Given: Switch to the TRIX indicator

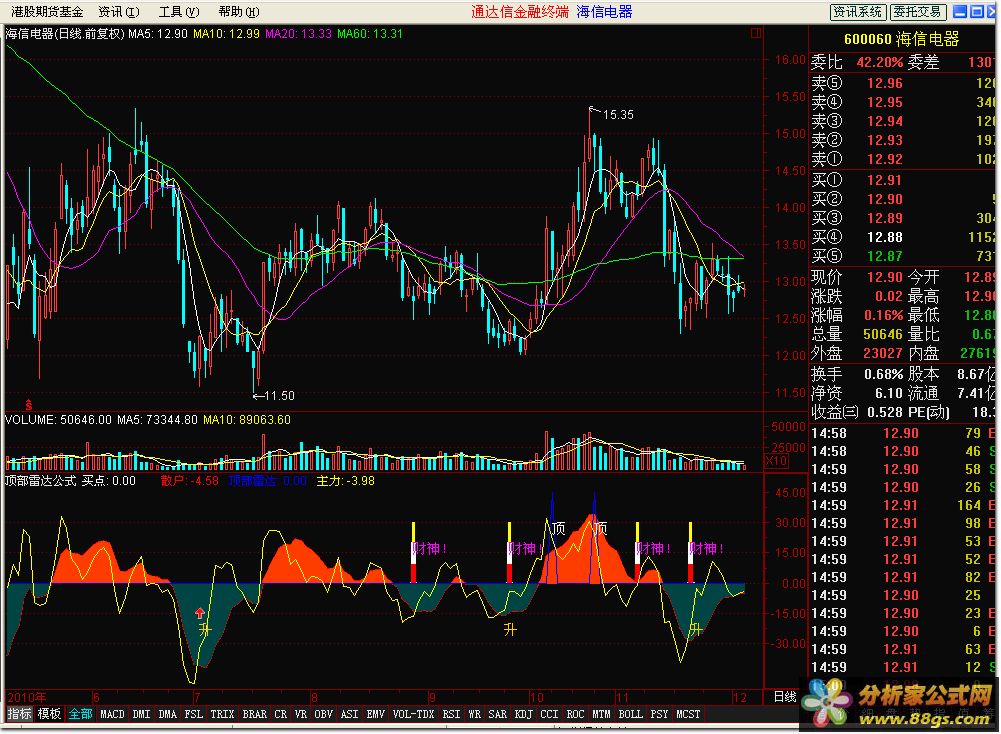Looking at the screenshot, I should [222, 714].
